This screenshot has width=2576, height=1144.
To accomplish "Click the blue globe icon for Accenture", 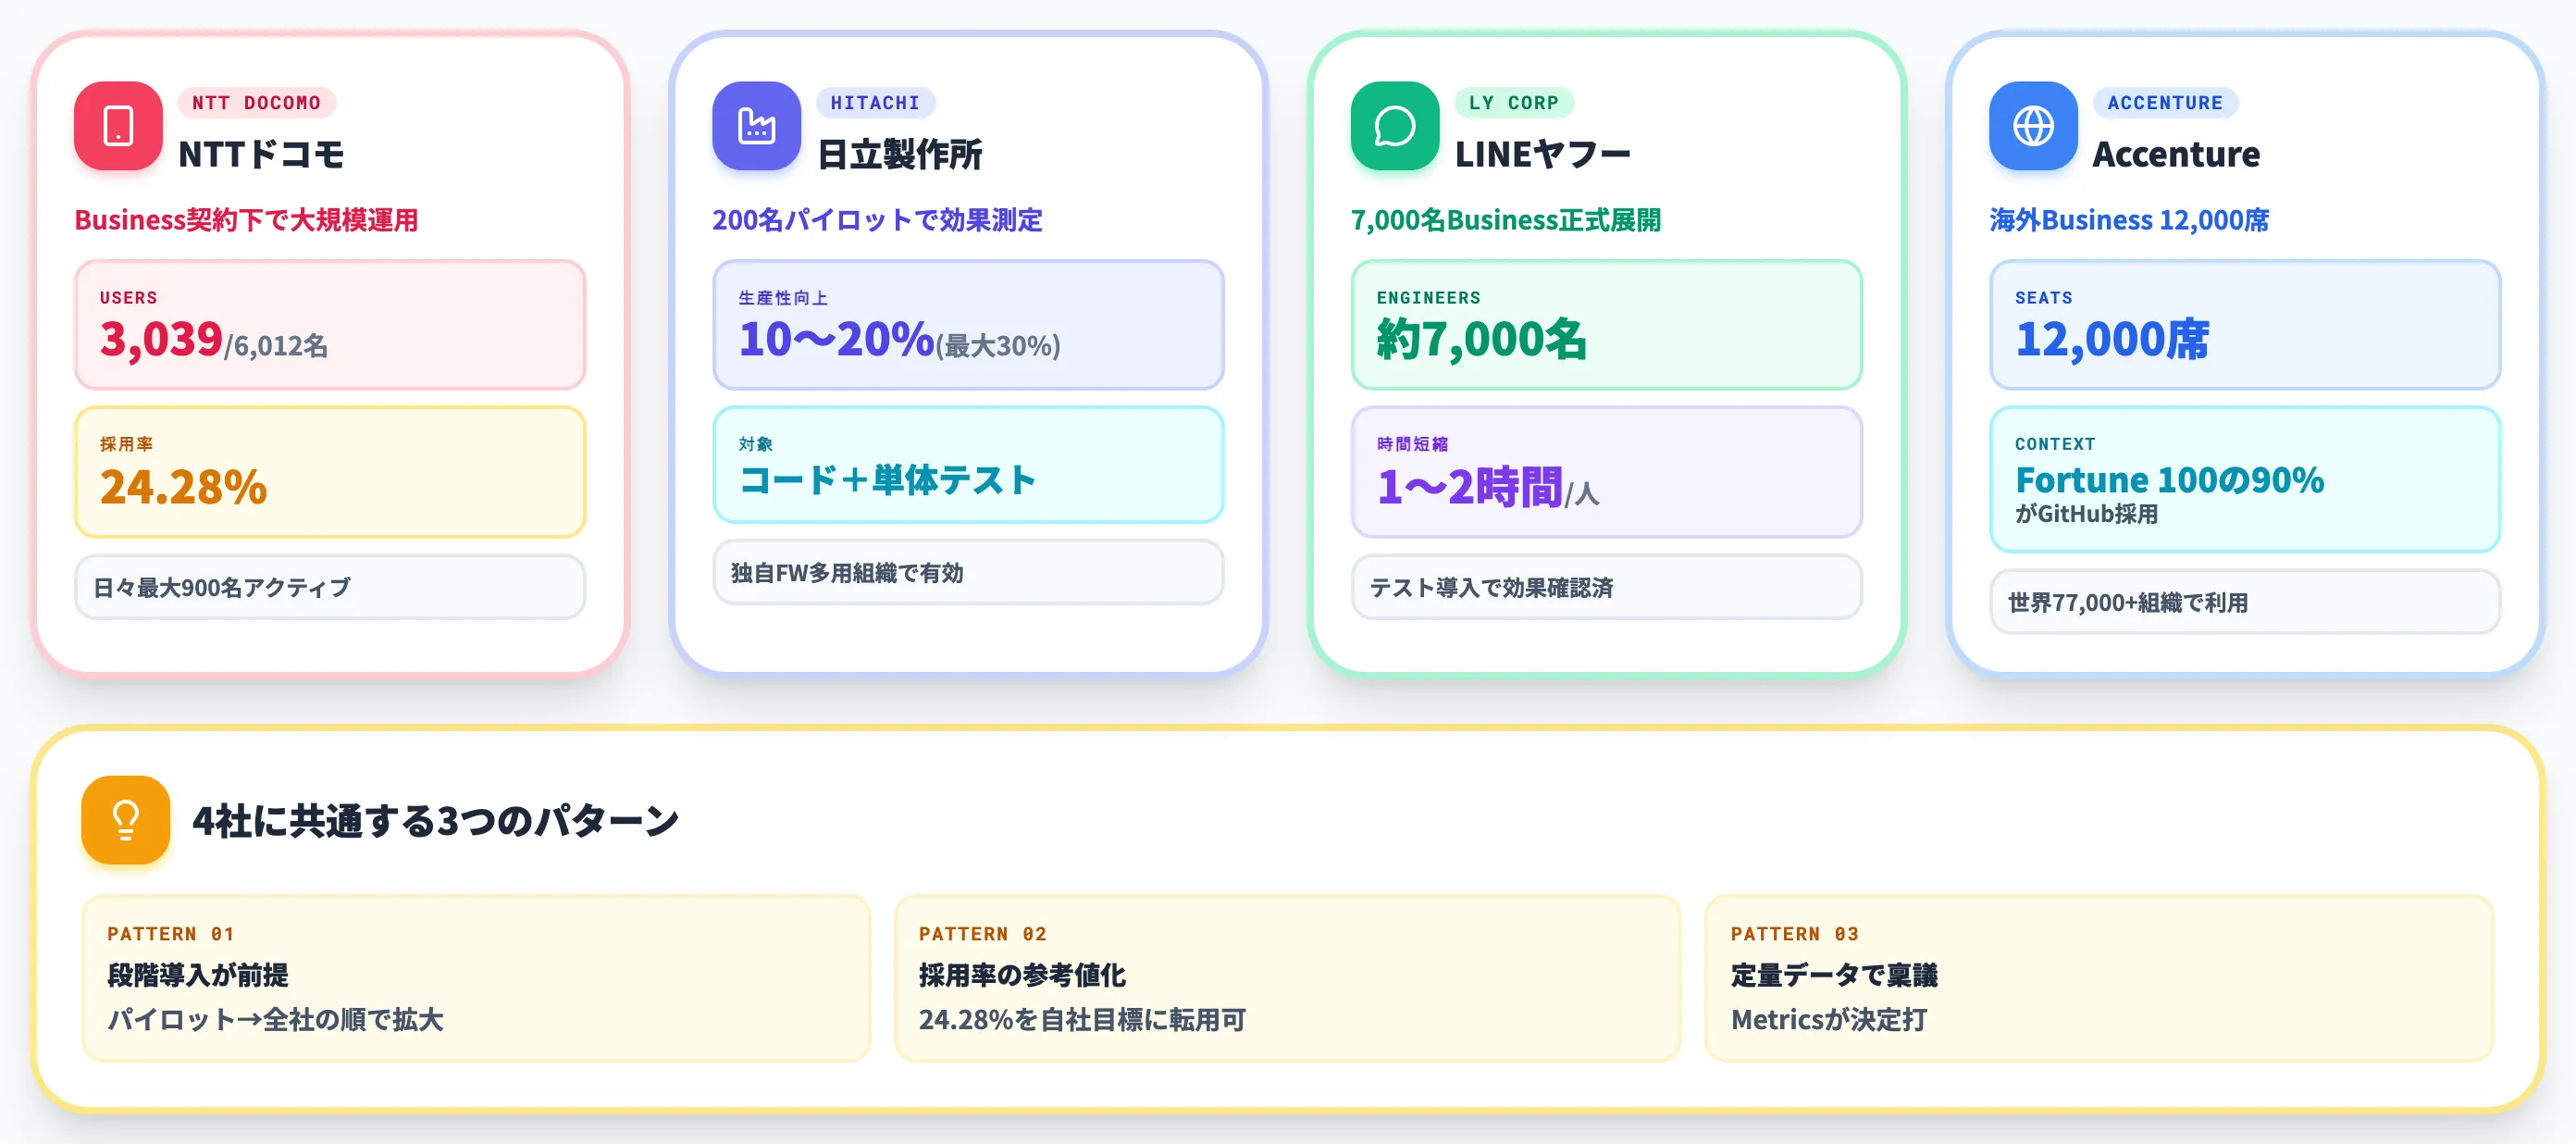I will pyautogui.click(x=2033, y=126).
